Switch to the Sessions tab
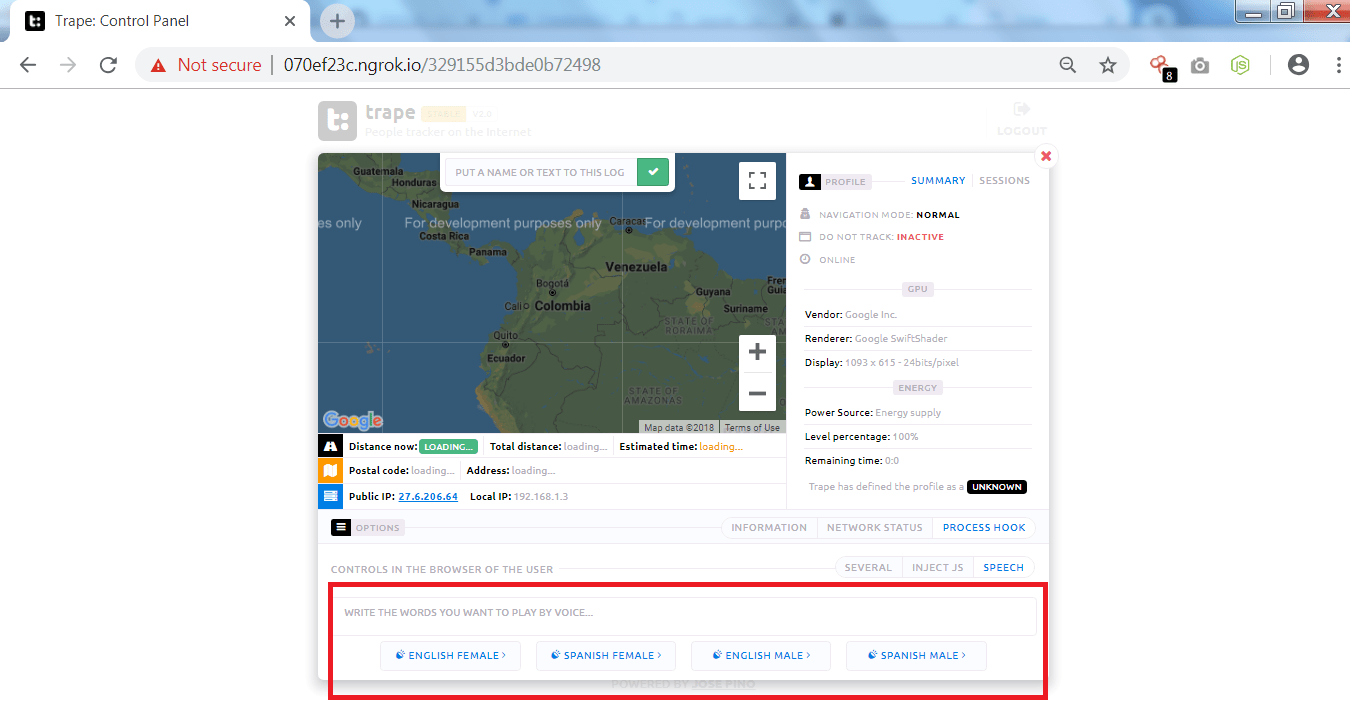This screenshot has width=1350, height=706. click(1004, 181)
